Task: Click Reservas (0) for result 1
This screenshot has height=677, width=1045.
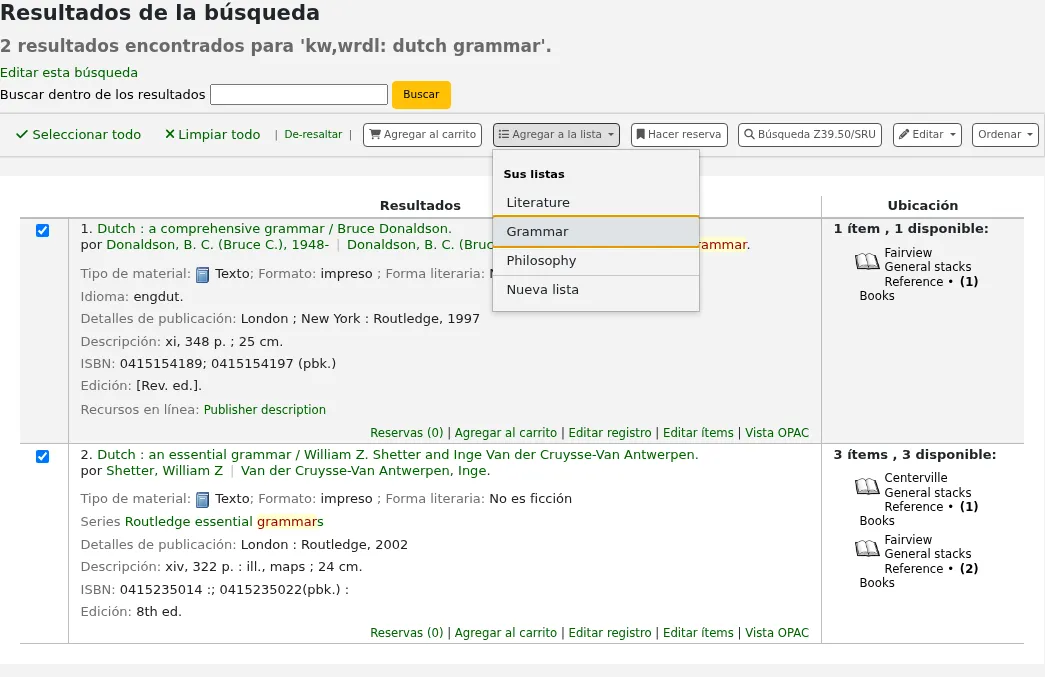Action: coord(407,433)
